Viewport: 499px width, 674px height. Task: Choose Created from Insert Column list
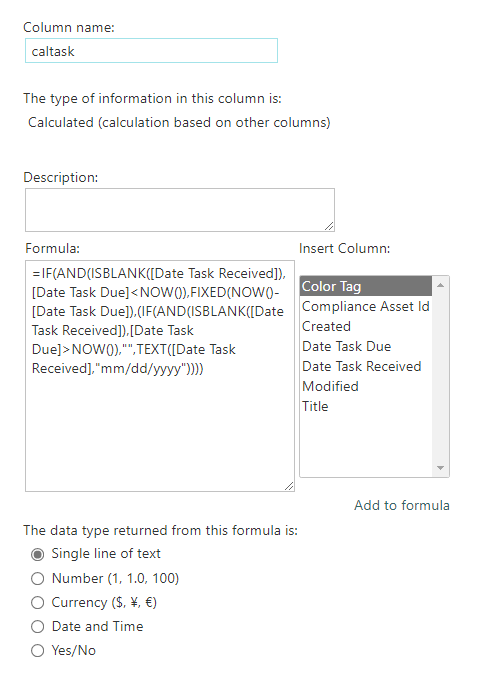(366, 326)
